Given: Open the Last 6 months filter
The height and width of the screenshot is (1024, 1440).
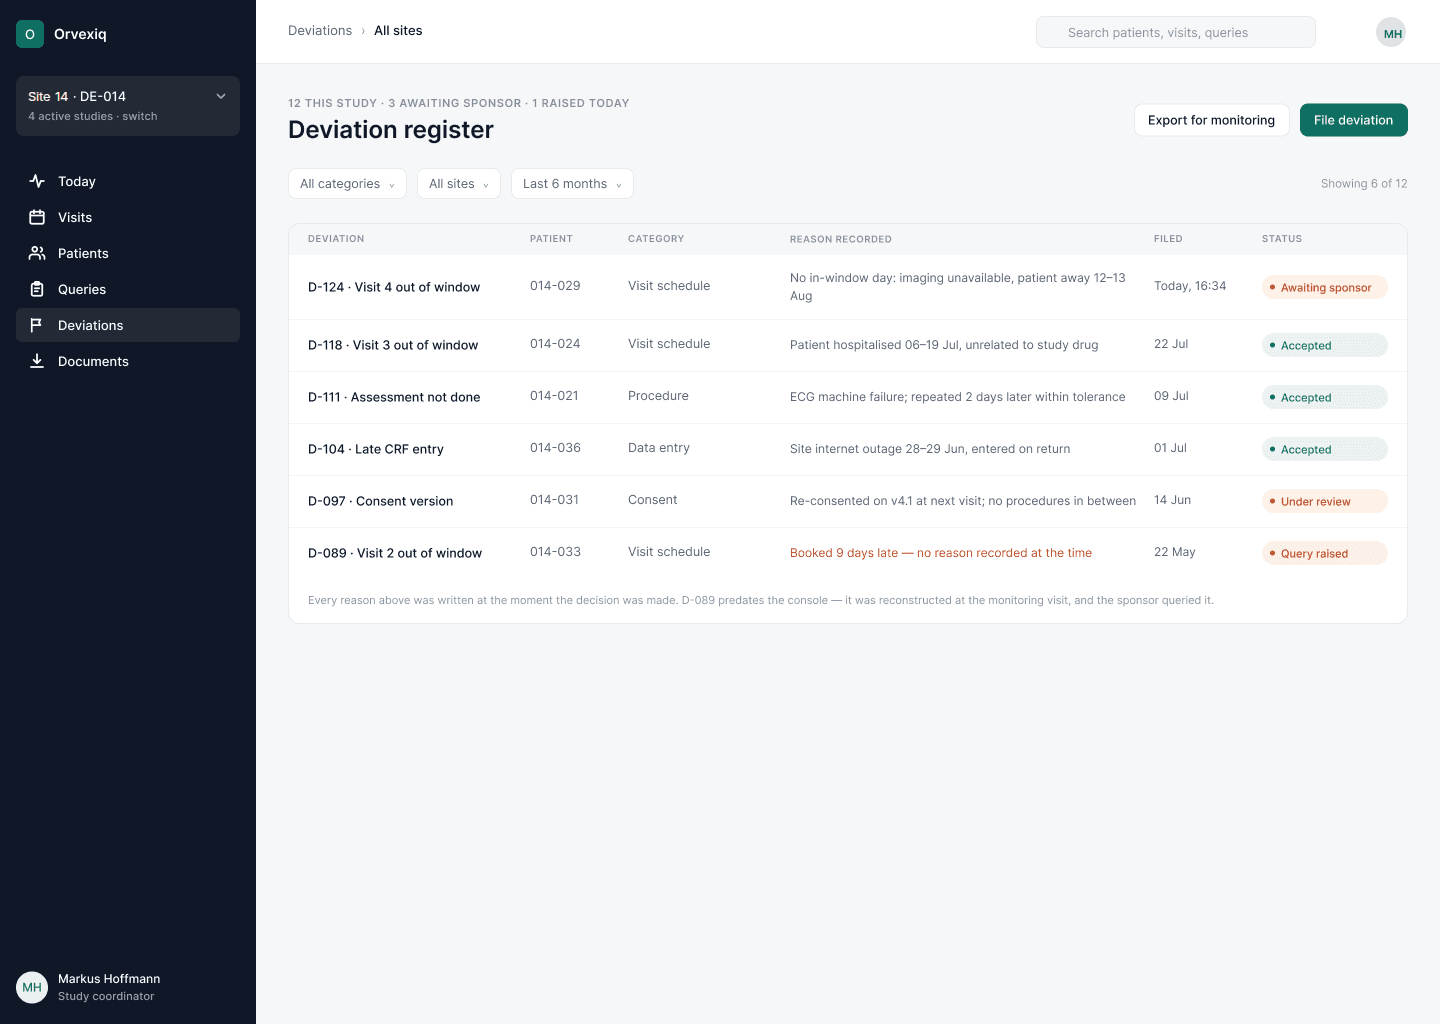Looking at the screenshot, I should pyautogui.click(x=572, y=184).
